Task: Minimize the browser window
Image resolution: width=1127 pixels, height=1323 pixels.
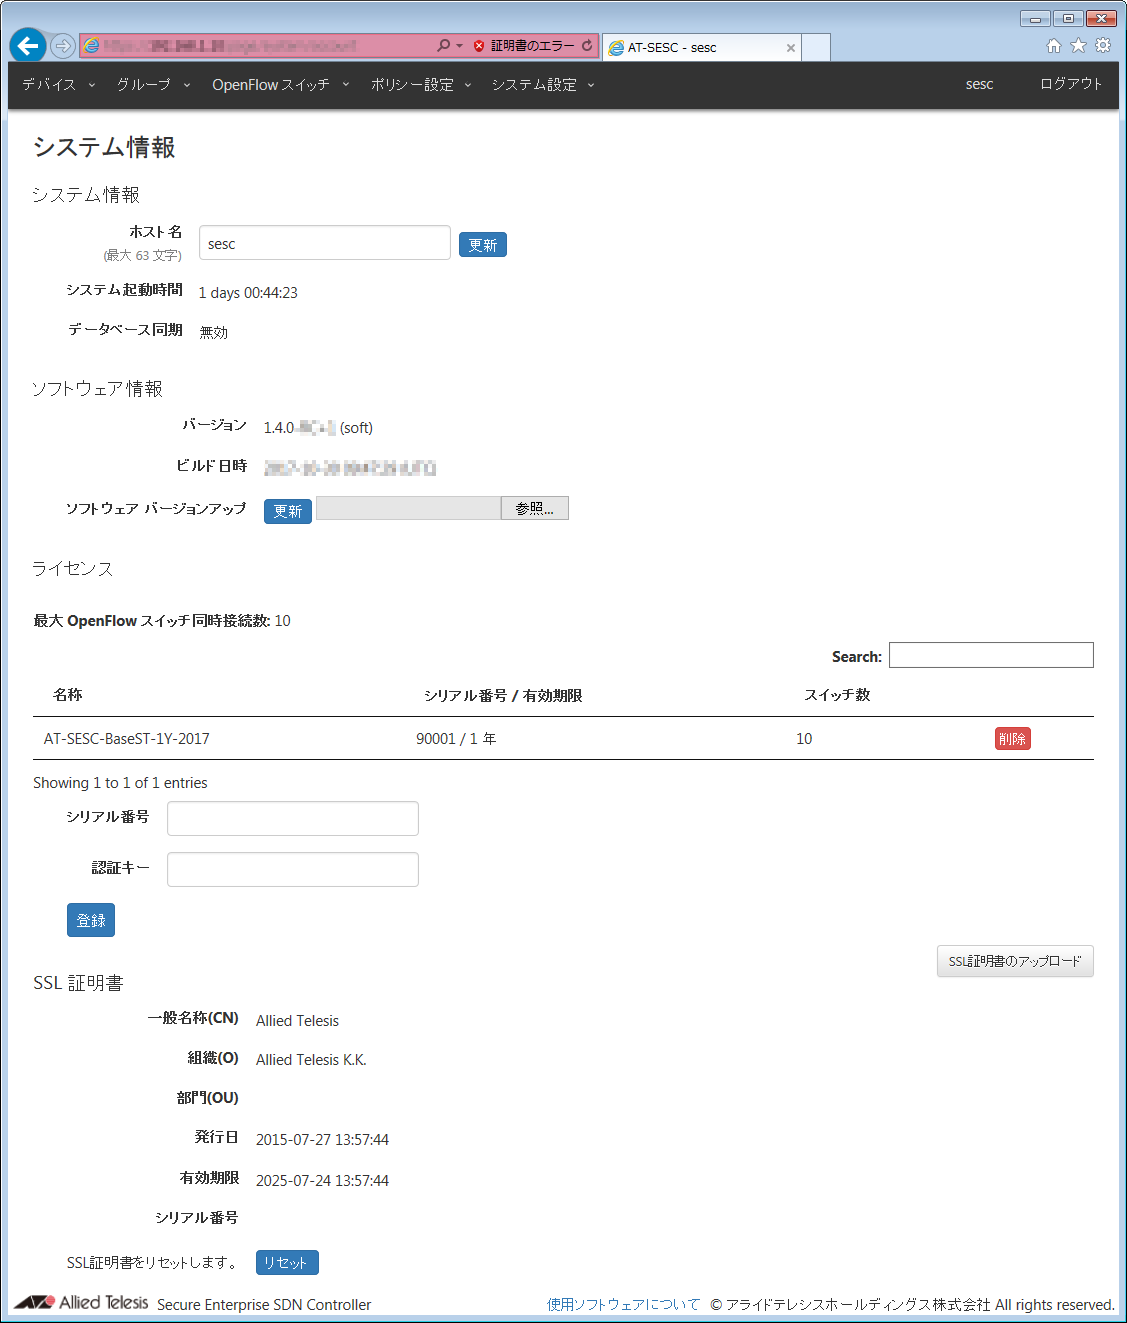Action: [1035, 18]
